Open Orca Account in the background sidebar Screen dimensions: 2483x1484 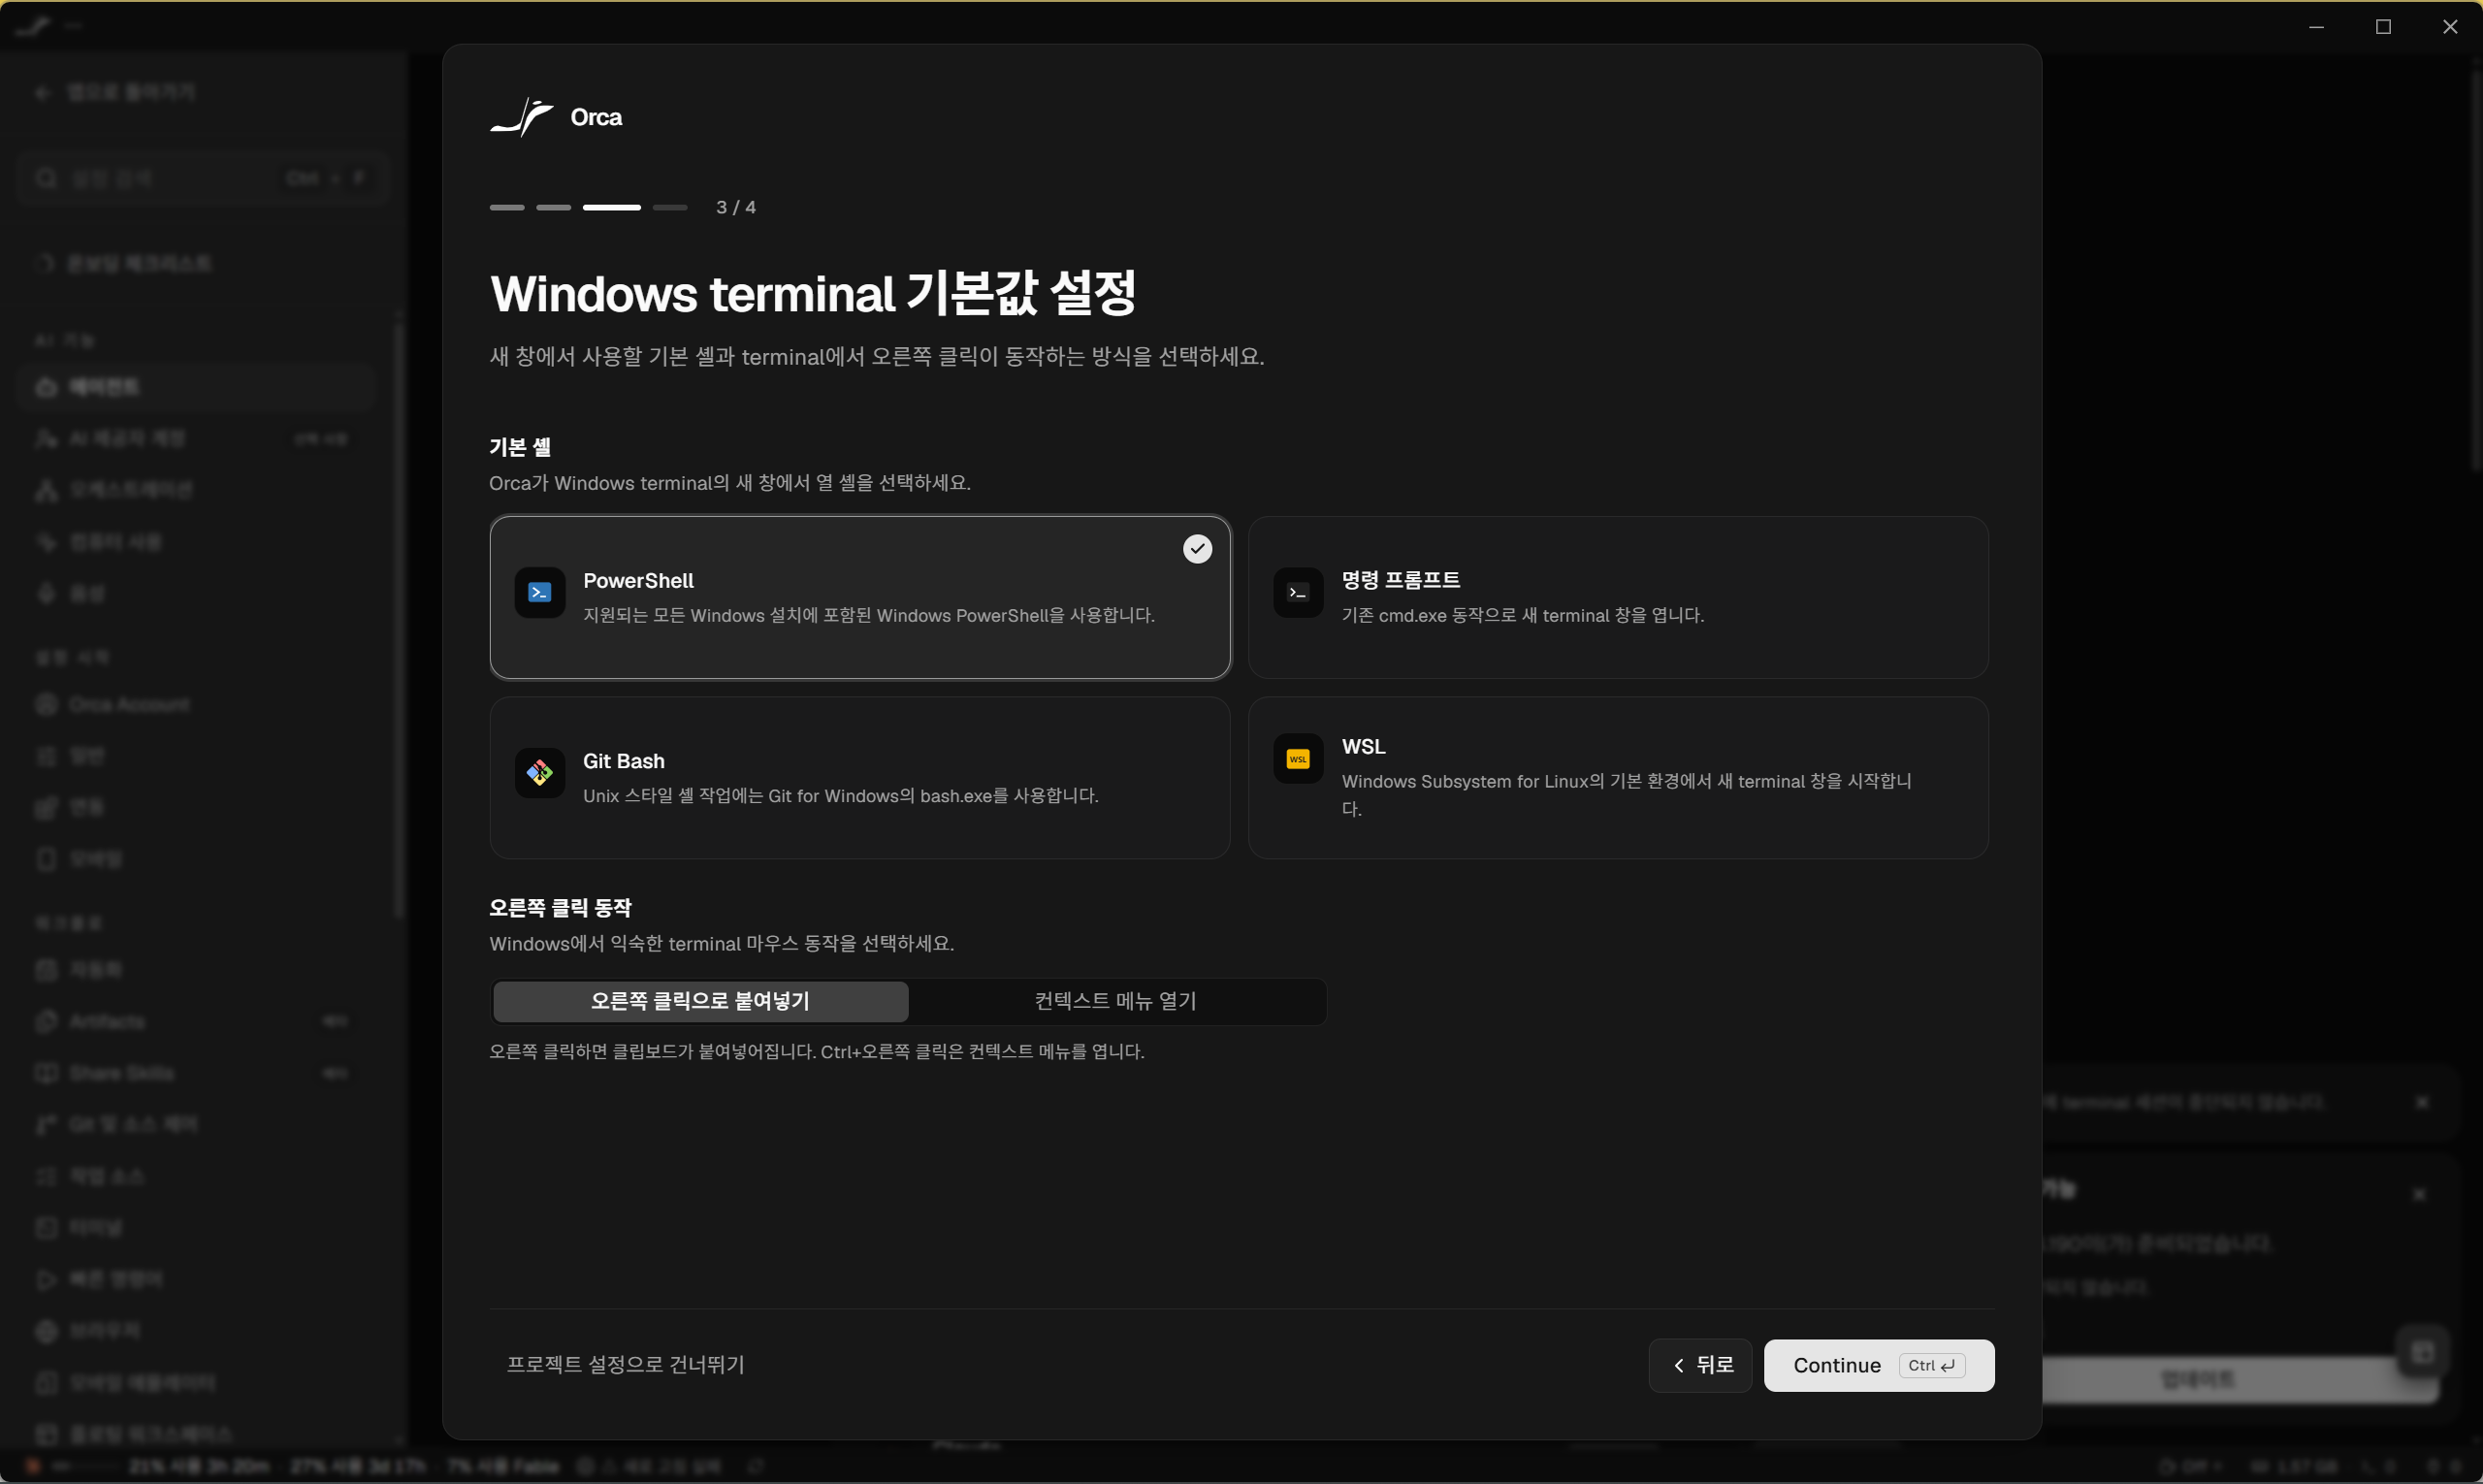coord(195,704)
